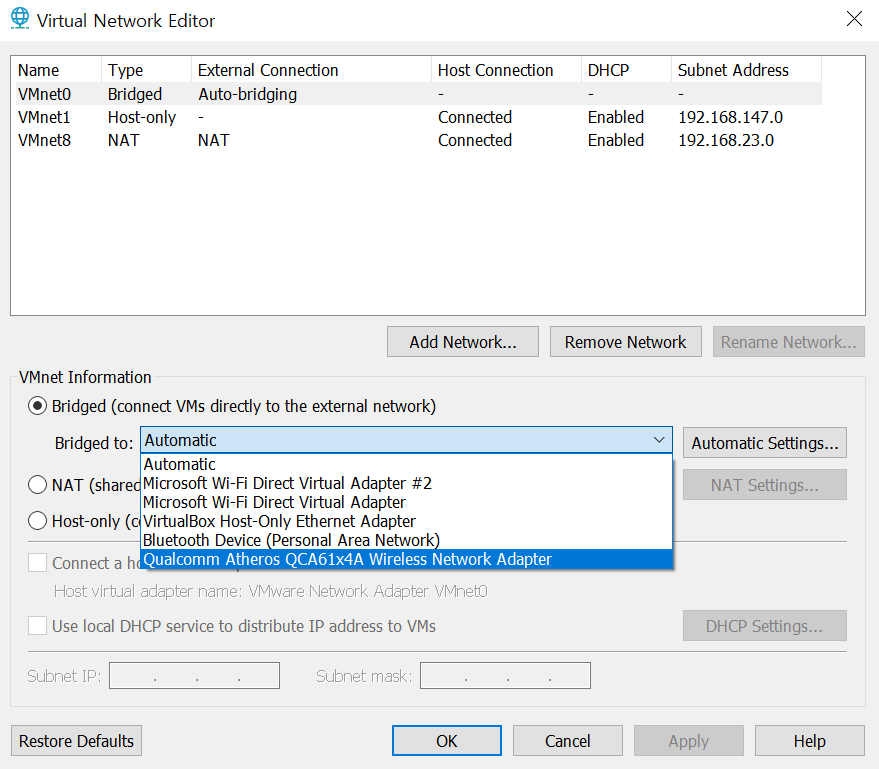Sort by Subnet Address column header
The width and height of the screenshot is (879, 769).
coord(747,70)
